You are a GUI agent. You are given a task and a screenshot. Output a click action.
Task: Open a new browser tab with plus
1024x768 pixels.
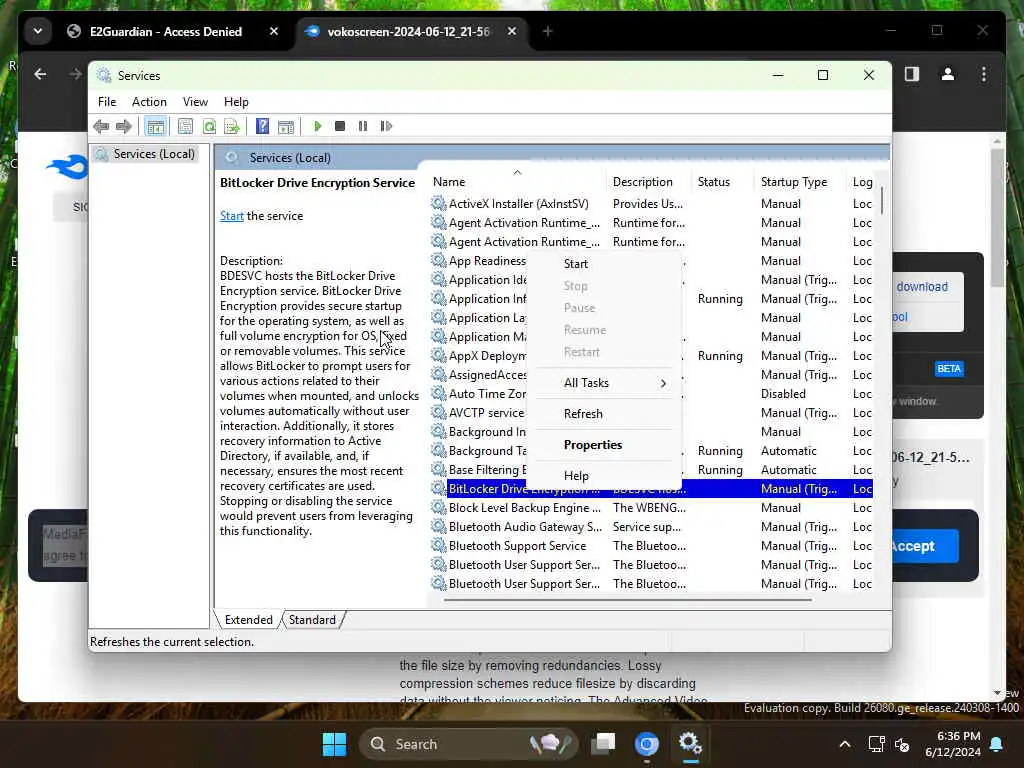point(547,31)
